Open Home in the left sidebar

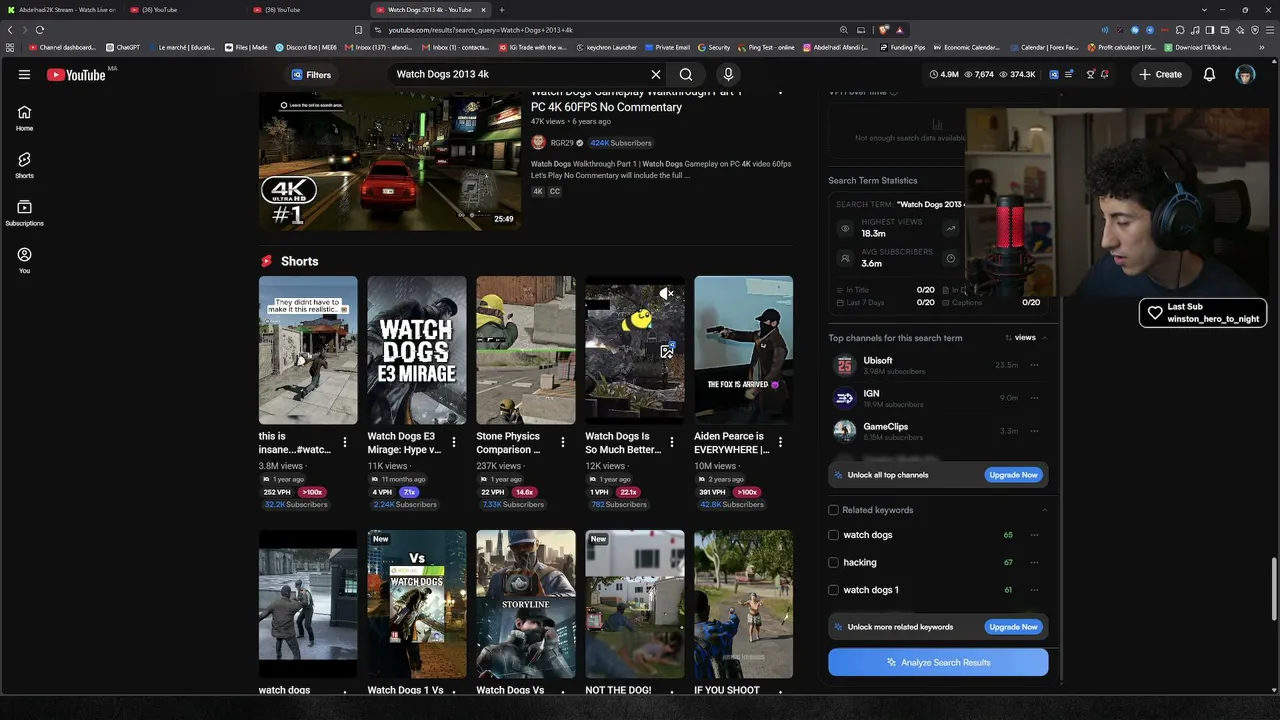pos(24,119)
